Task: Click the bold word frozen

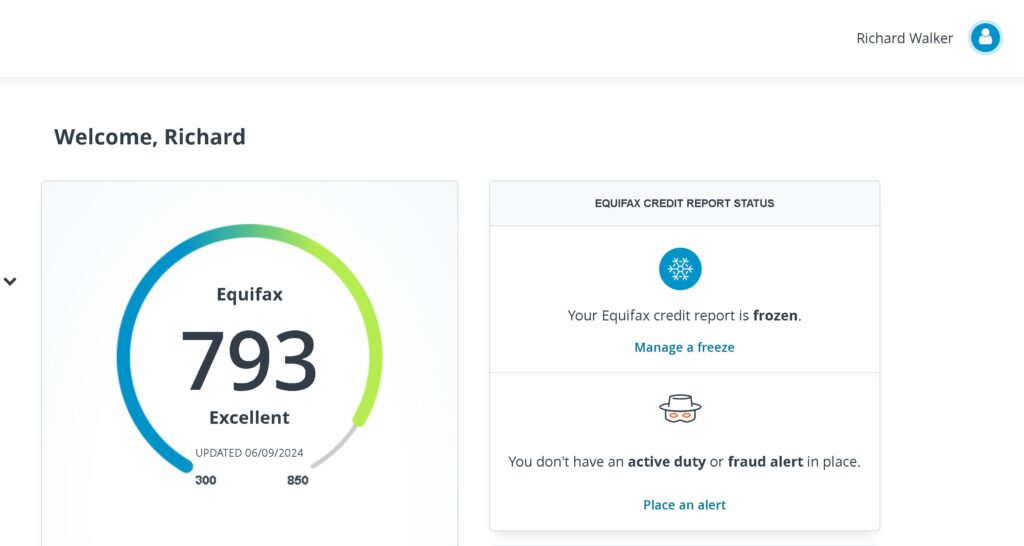Action: click(x=775, y=315)
